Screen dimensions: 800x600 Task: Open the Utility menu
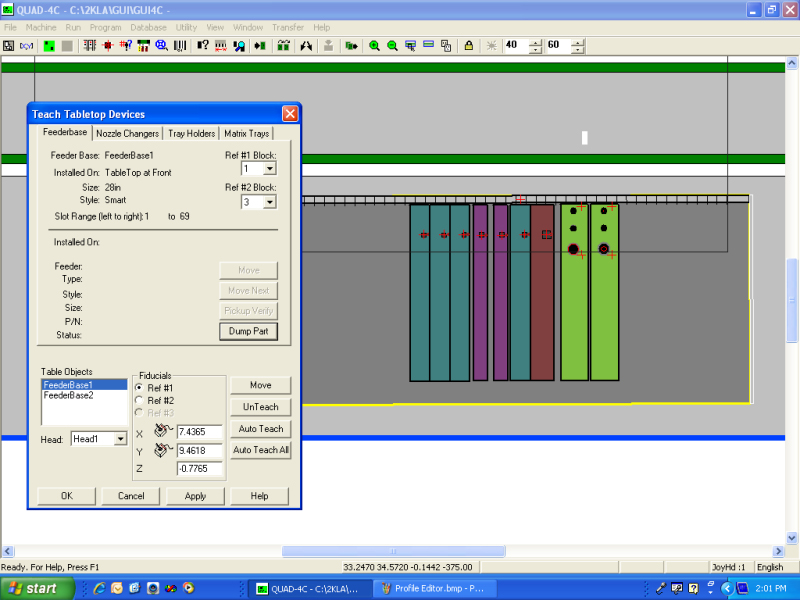coord(186,28)
